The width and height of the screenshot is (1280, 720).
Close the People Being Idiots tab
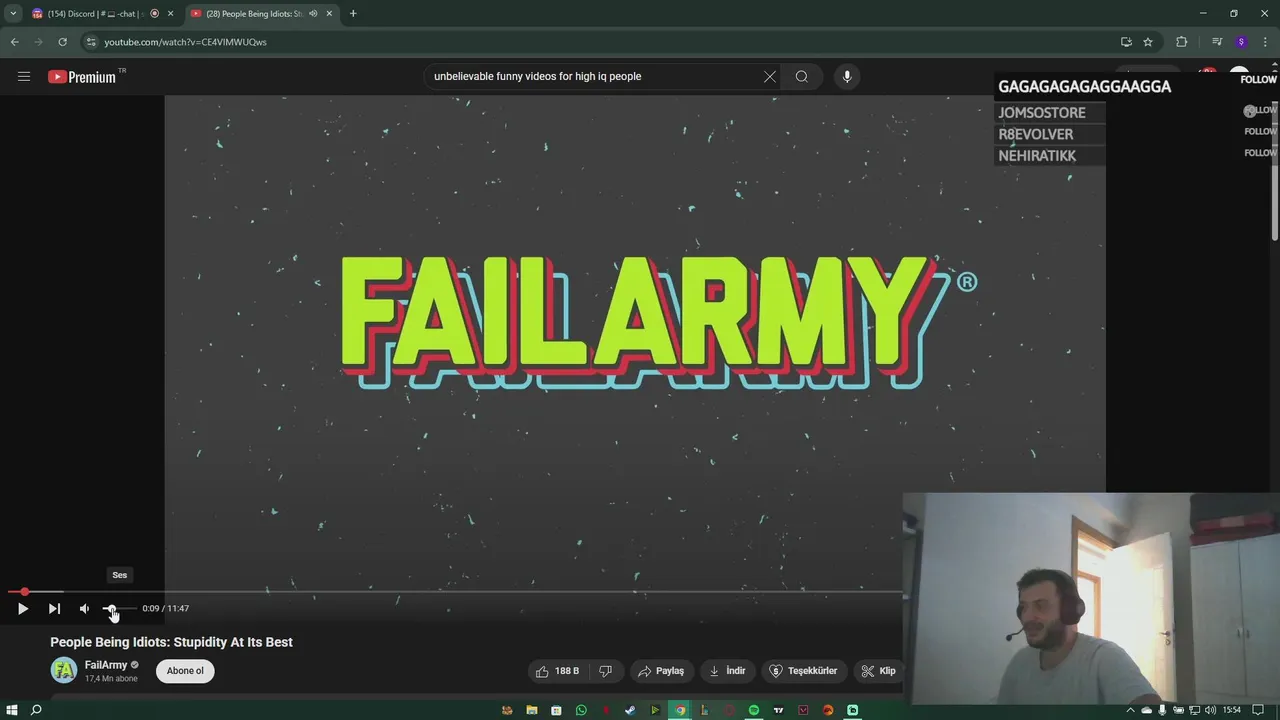point(330,14)
